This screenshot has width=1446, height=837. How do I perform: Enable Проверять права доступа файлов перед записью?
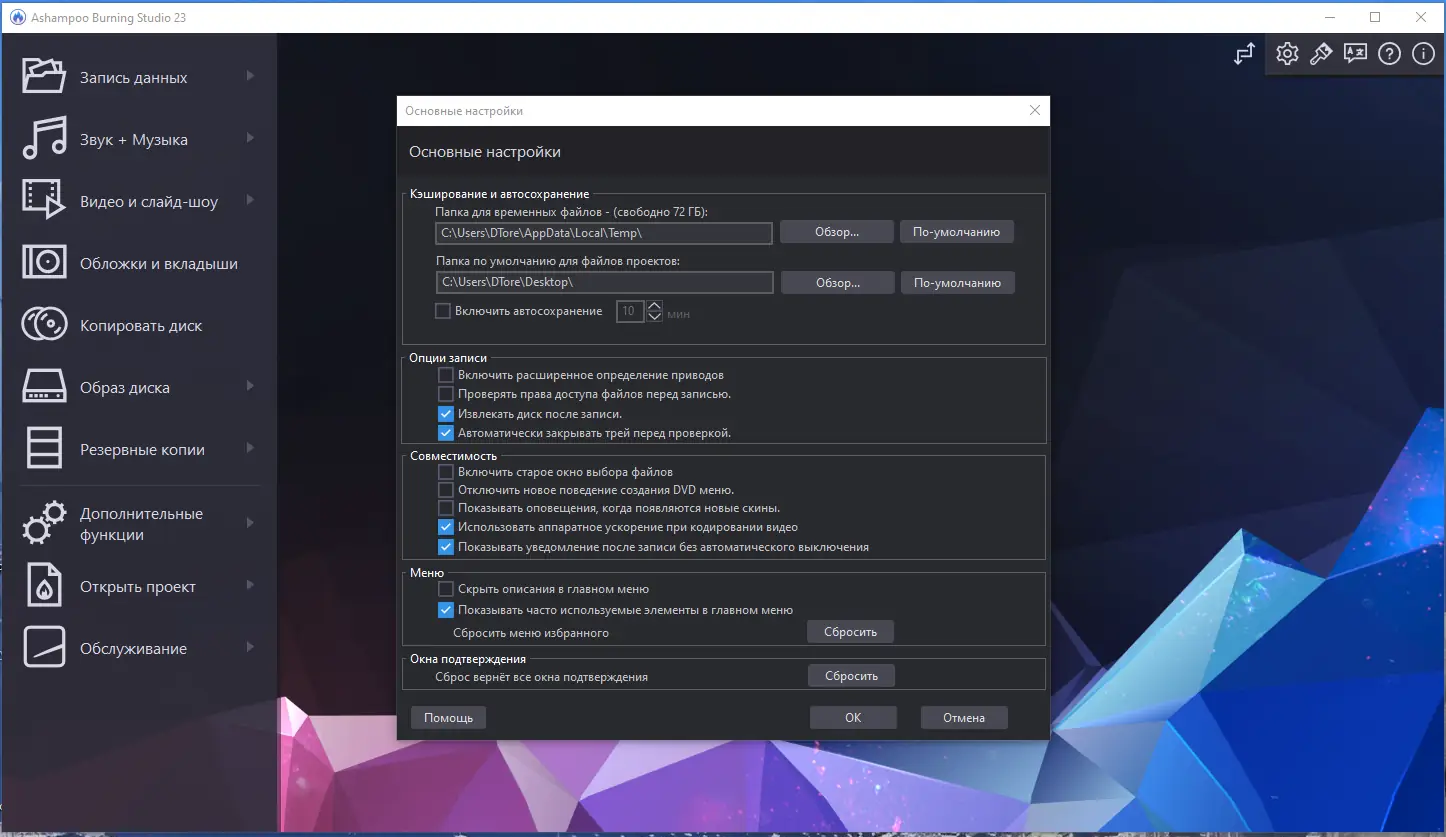click(x=446, y=394)
